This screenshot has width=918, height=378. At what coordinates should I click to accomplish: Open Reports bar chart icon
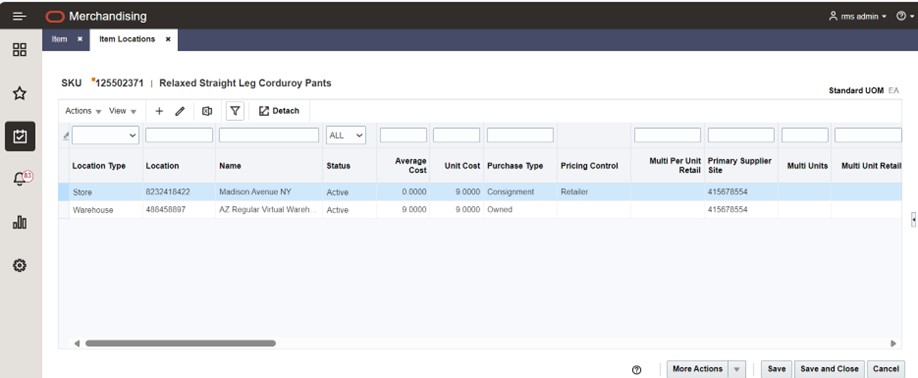[20, 222]
